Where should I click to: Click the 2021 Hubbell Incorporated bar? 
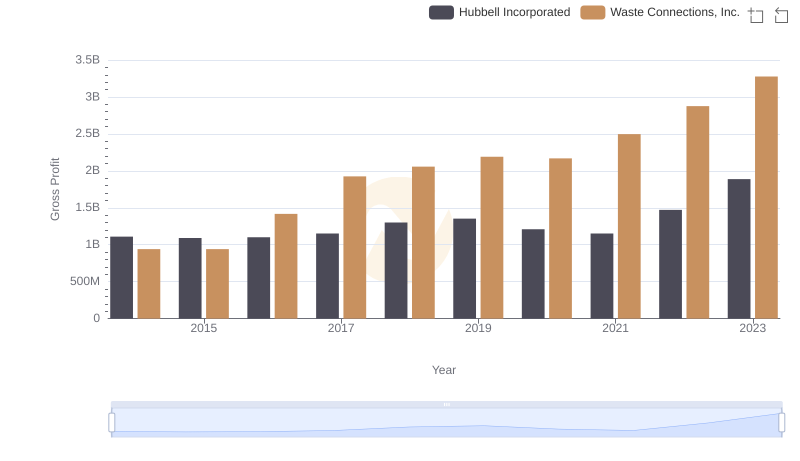pyautogui.click(x=602, y=276)
